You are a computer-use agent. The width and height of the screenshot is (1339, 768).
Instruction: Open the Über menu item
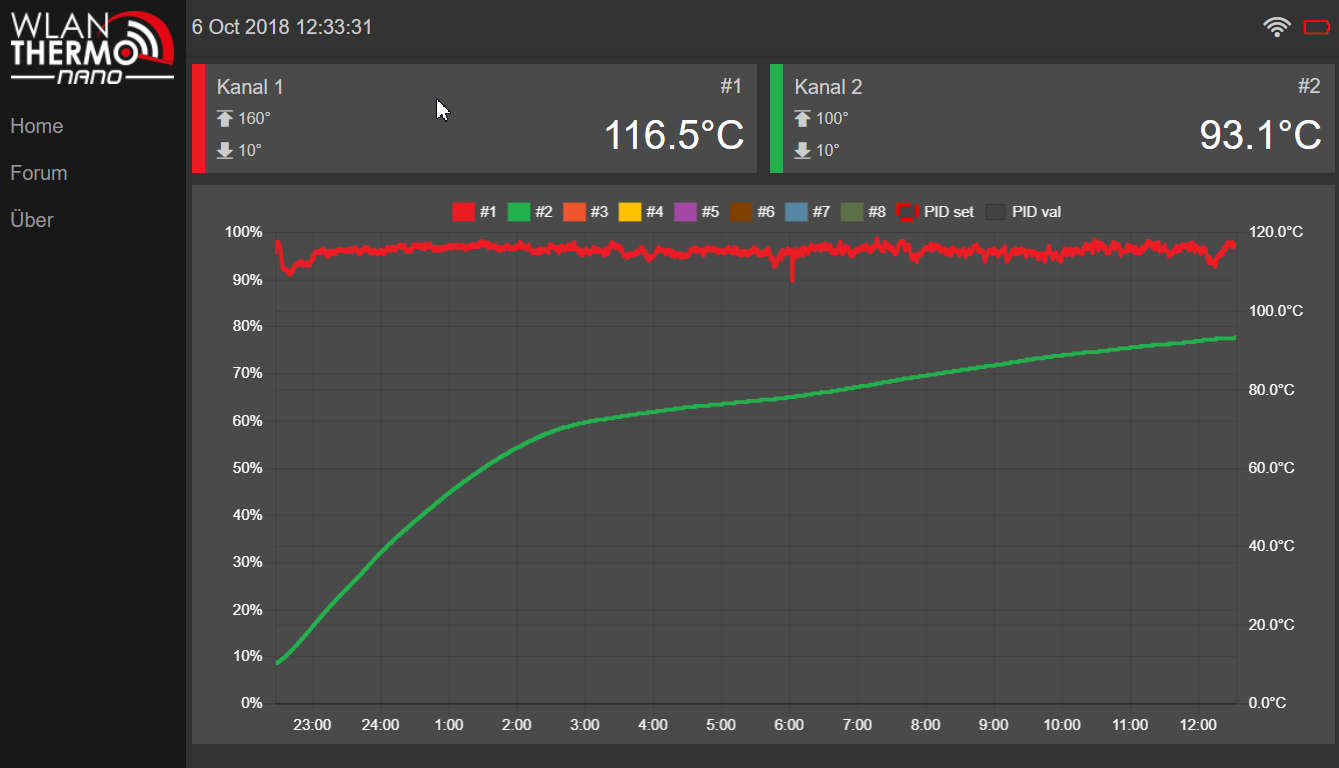click(x=32, y=220)
